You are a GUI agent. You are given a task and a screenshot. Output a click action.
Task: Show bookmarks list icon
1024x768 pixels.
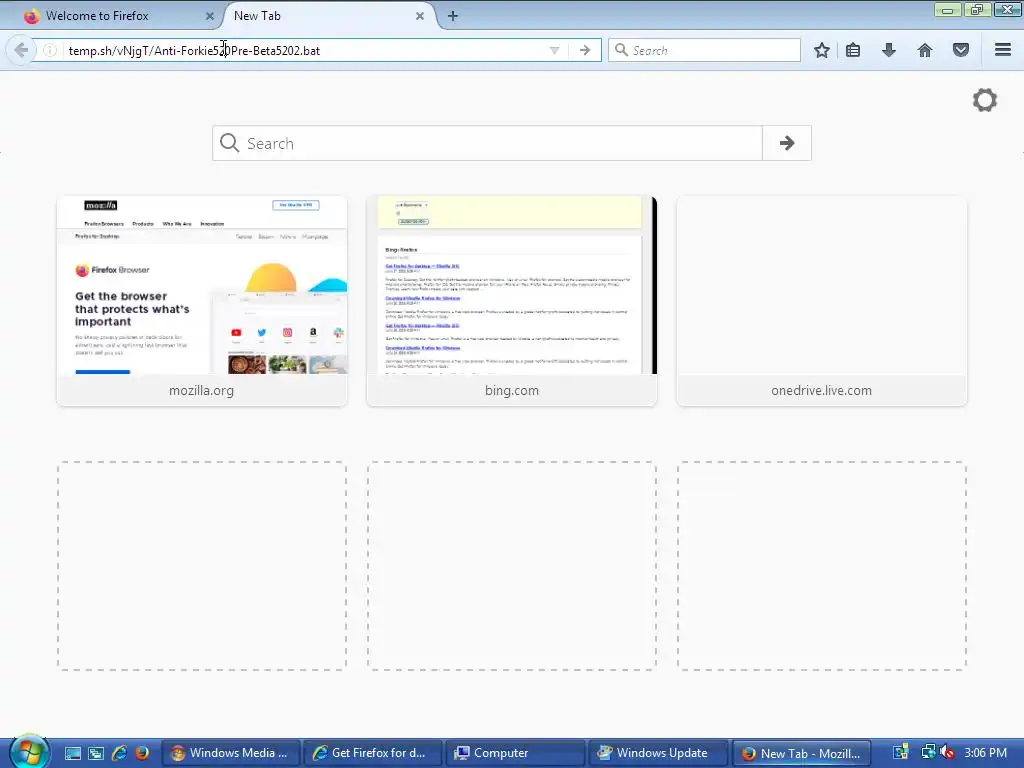853,50
